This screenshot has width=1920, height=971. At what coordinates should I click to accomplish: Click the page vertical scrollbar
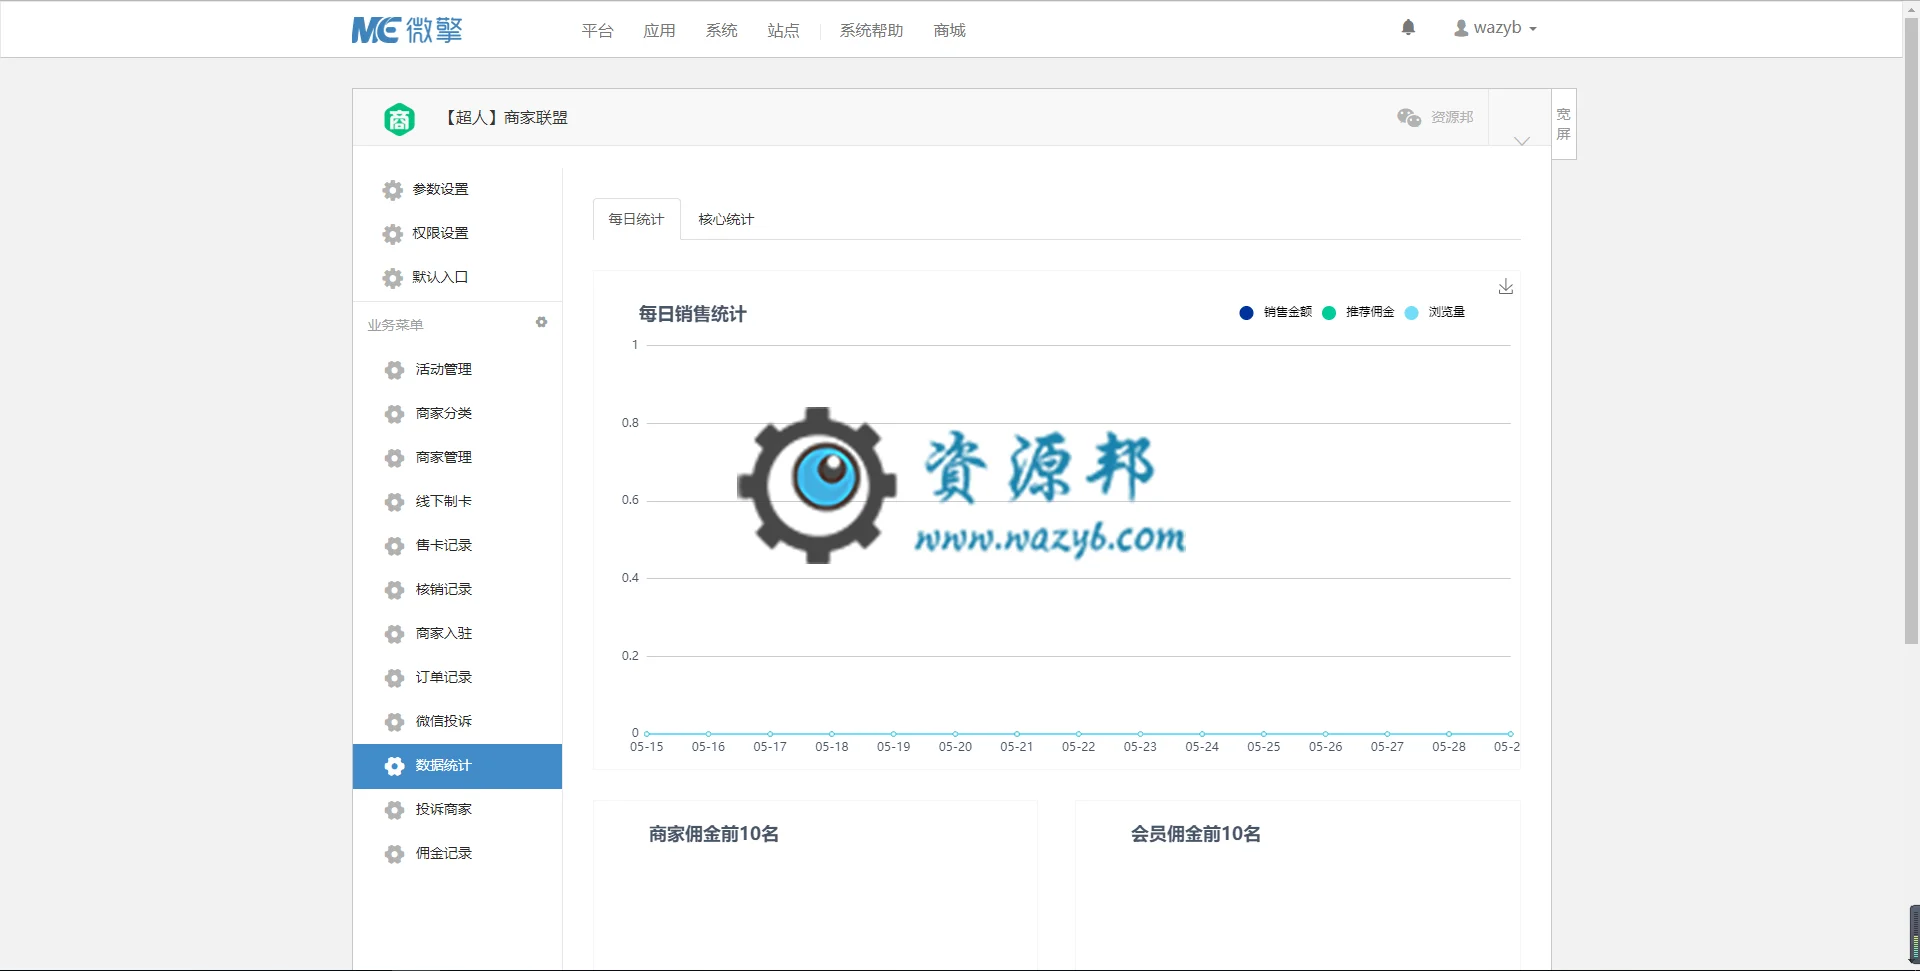click(x=1911, y=330)
